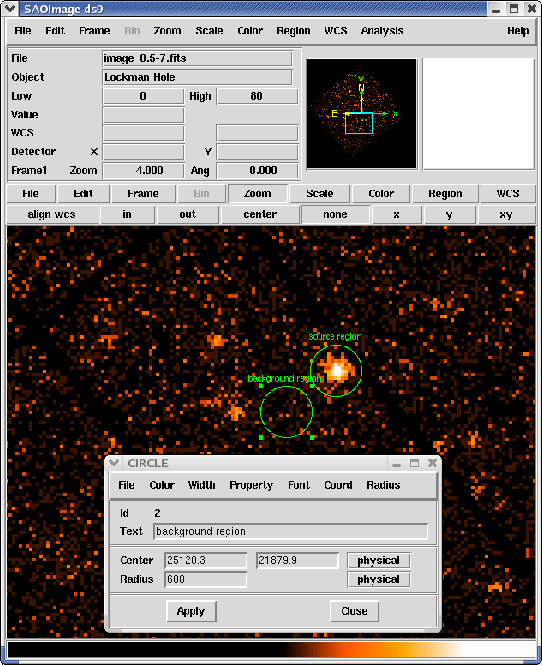
Task: Toggle the 'xy' flip button
Action: (506, 215)
